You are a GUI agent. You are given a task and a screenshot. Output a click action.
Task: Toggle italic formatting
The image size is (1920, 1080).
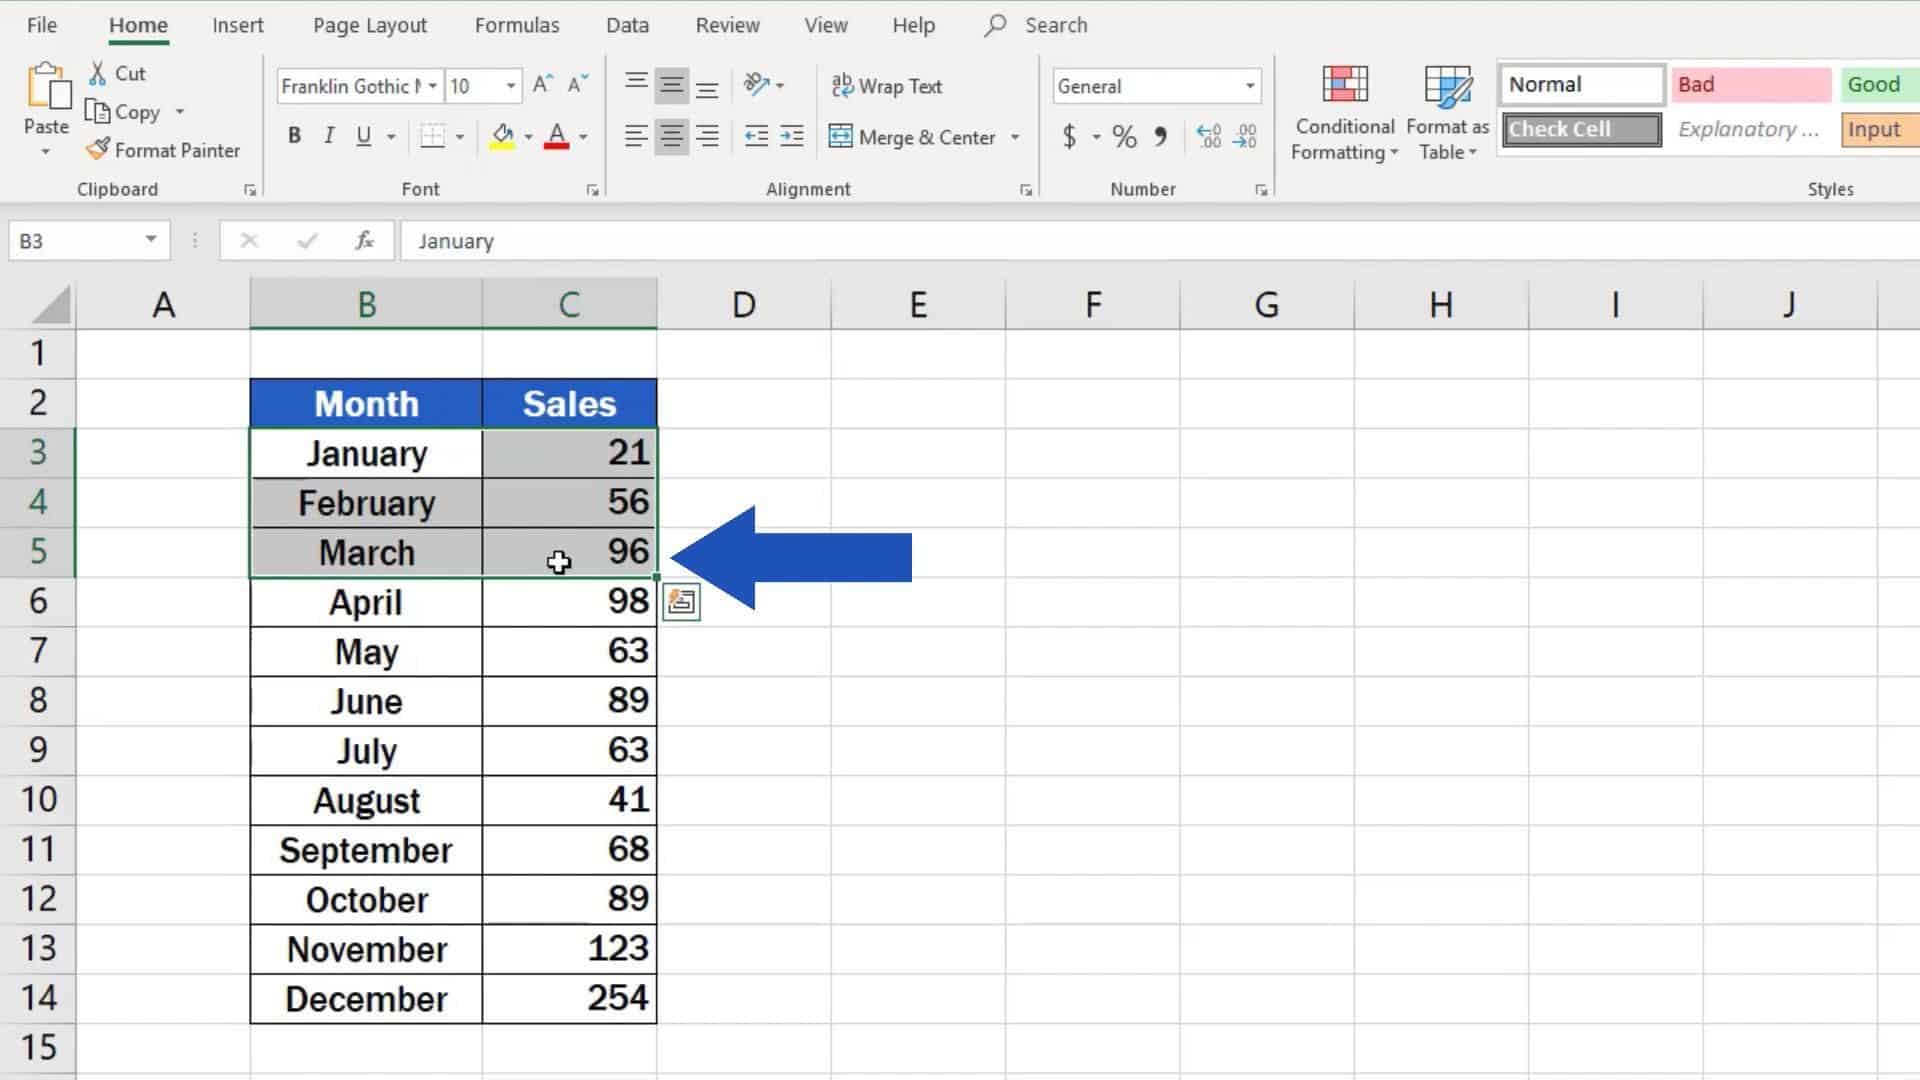click(328, 136)
